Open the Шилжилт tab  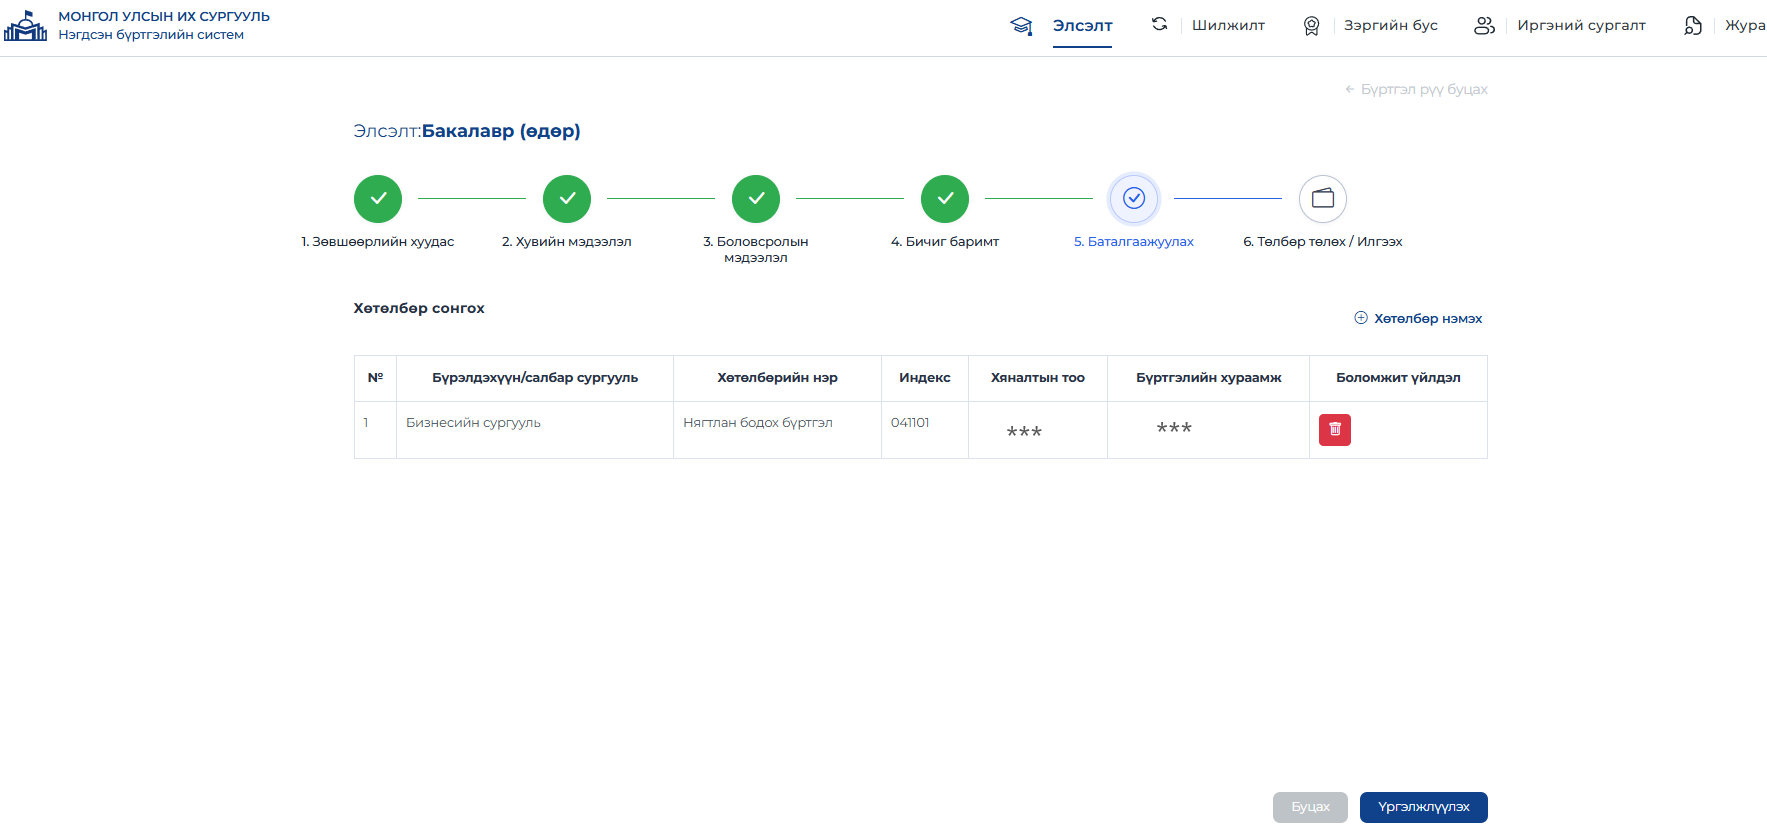(1228, 26)
